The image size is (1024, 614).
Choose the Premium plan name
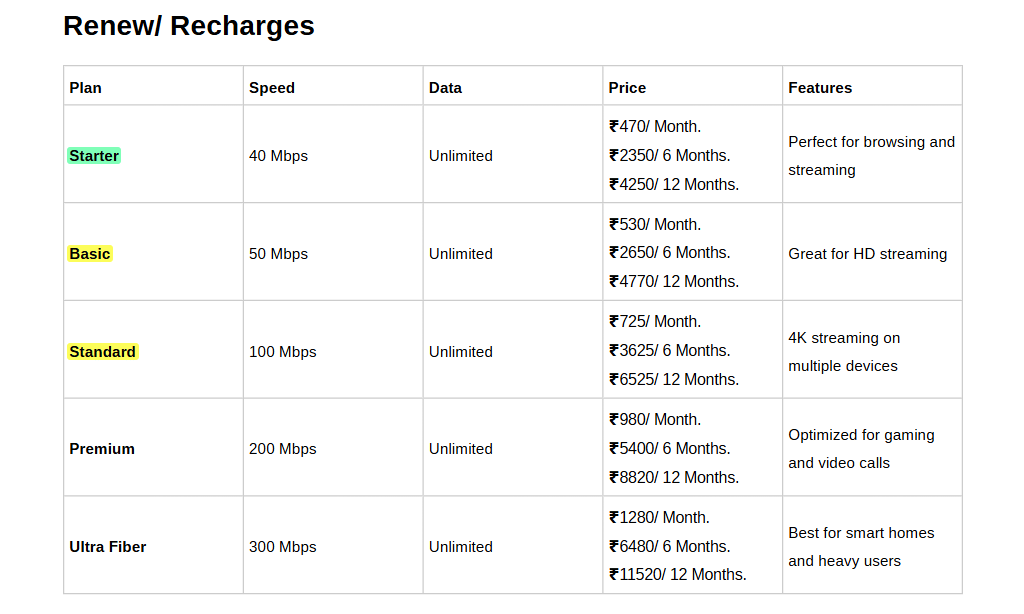point(102,449)
